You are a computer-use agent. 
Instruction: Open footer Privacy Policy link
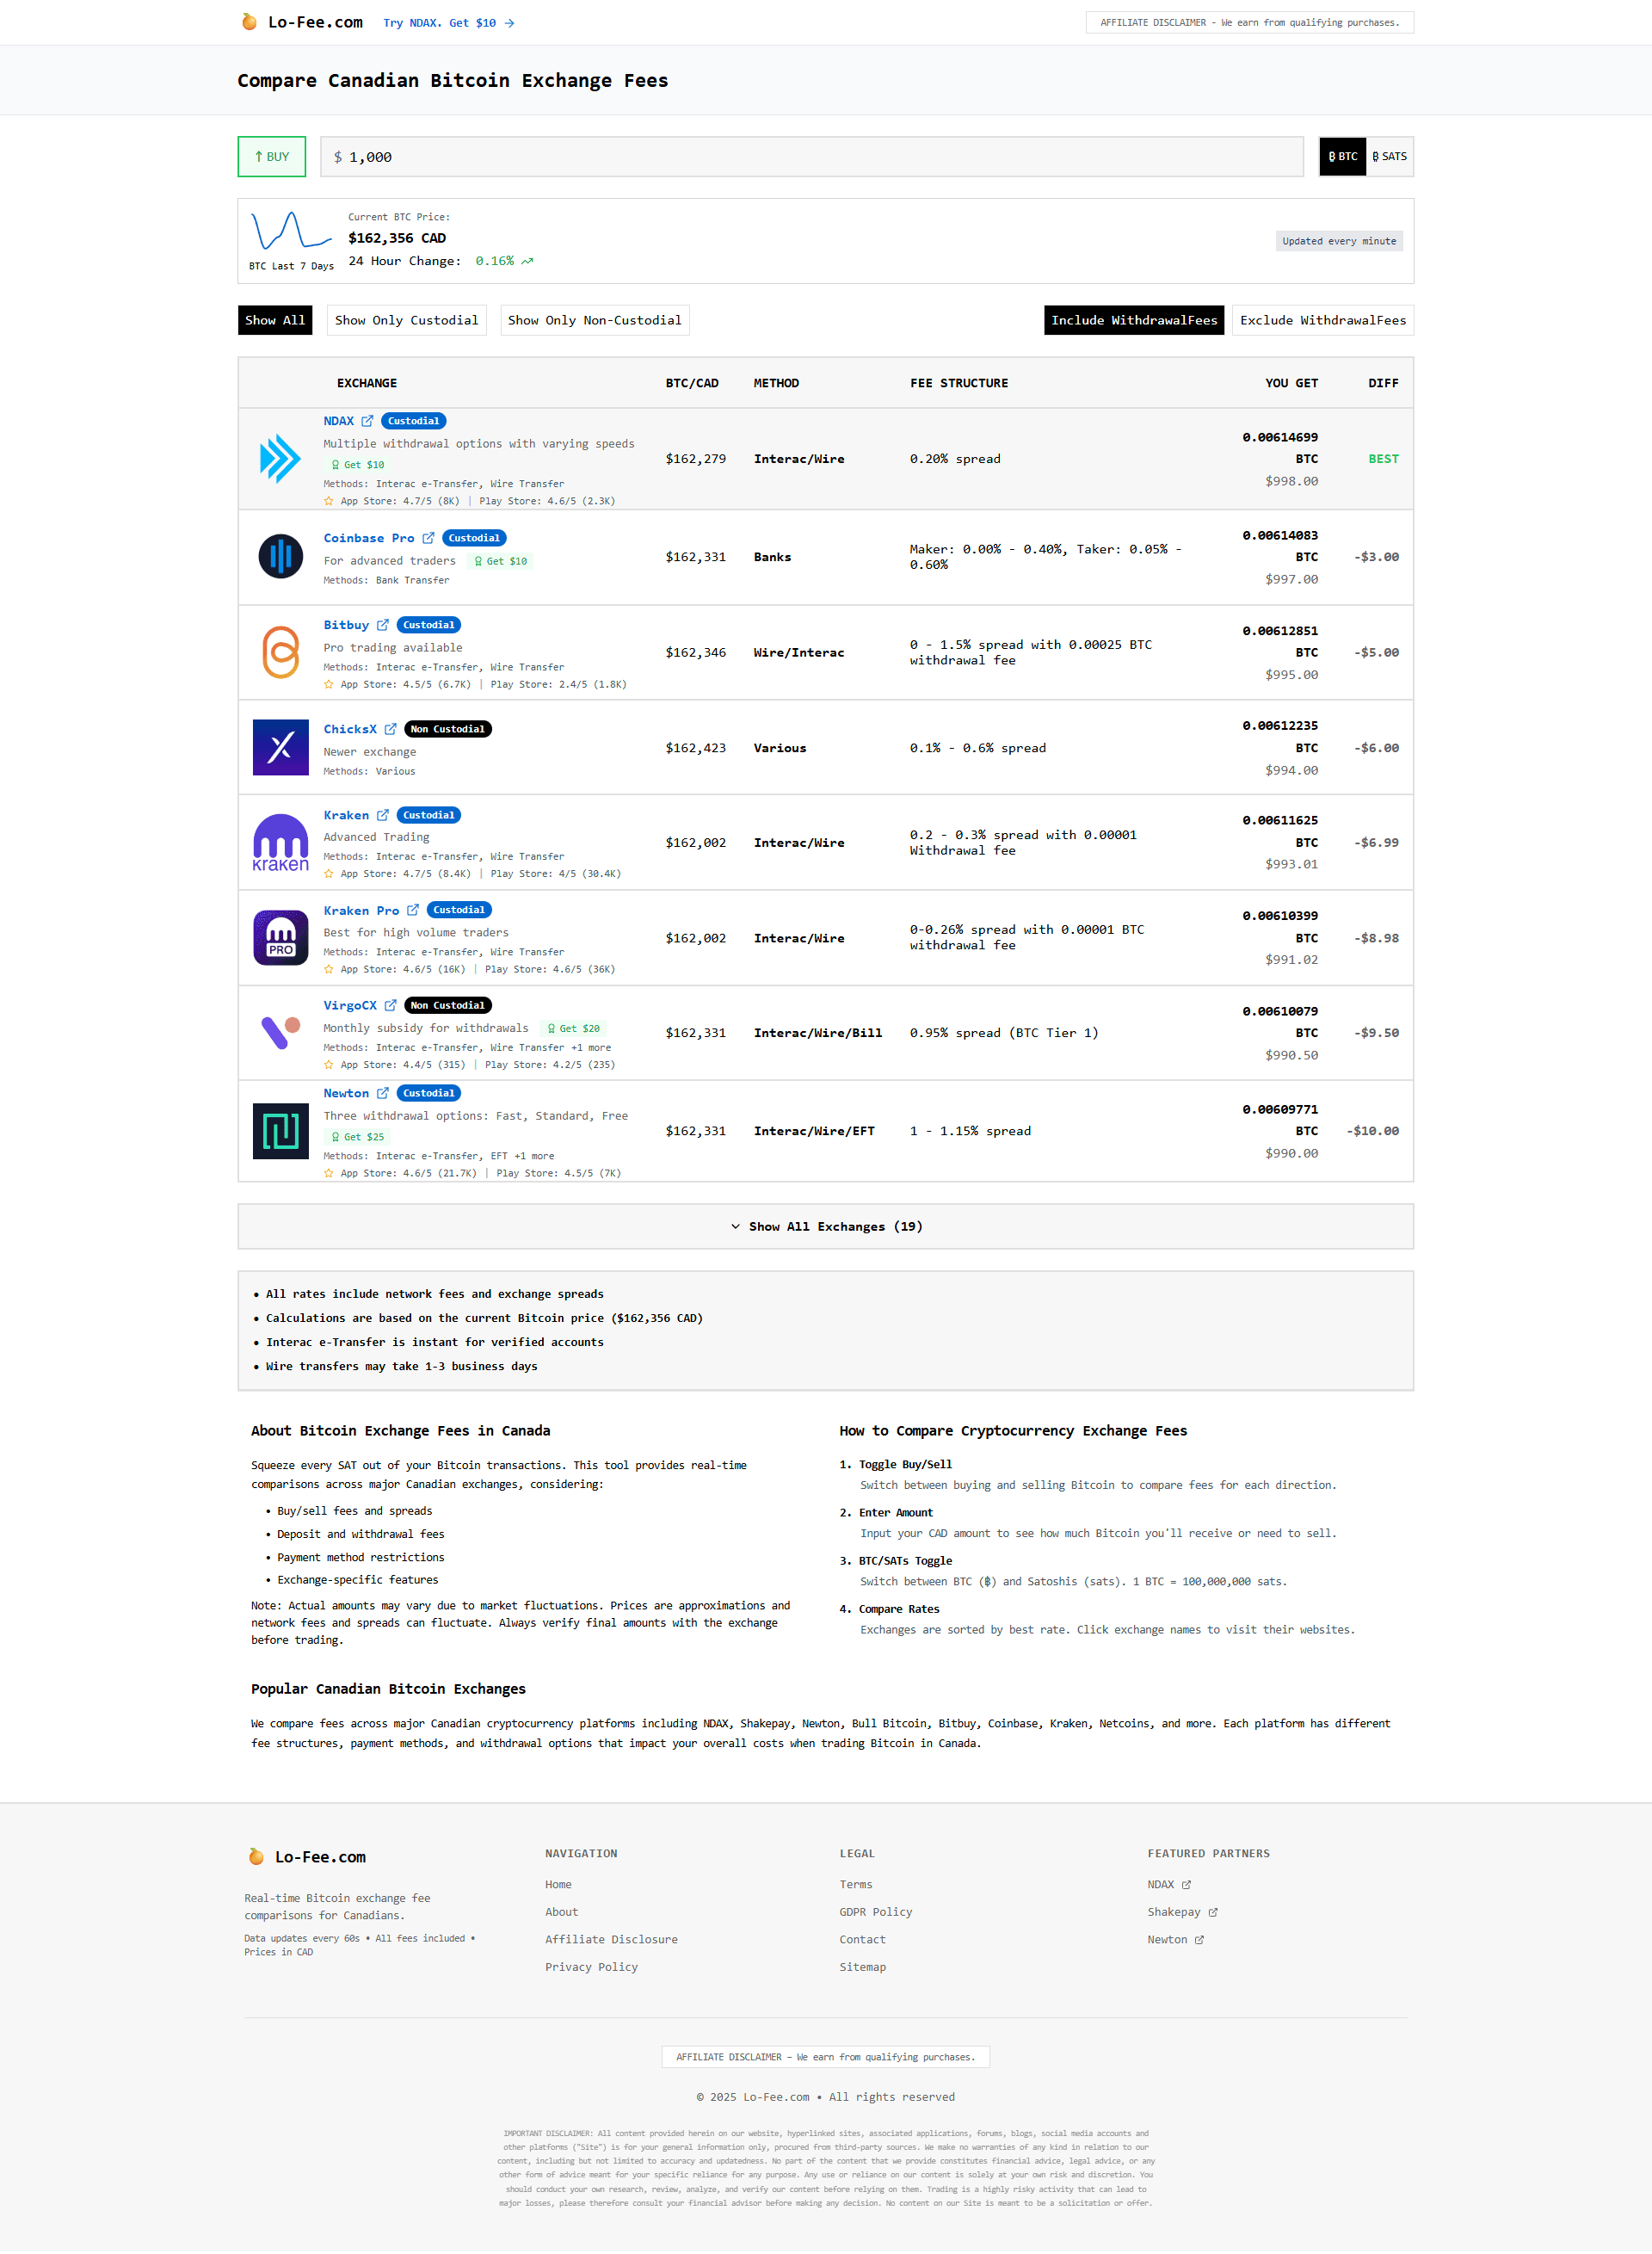591,1967
